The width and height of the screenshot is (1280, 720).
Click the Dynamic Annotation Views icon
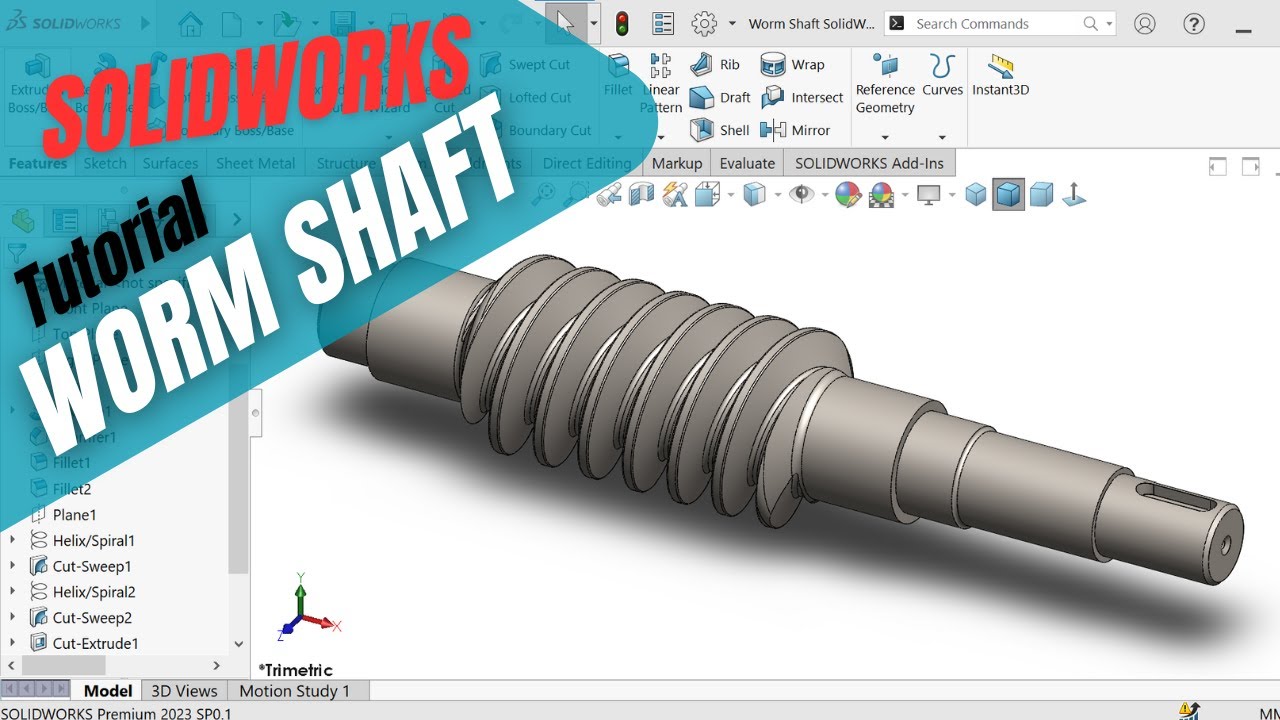point(675,194)
